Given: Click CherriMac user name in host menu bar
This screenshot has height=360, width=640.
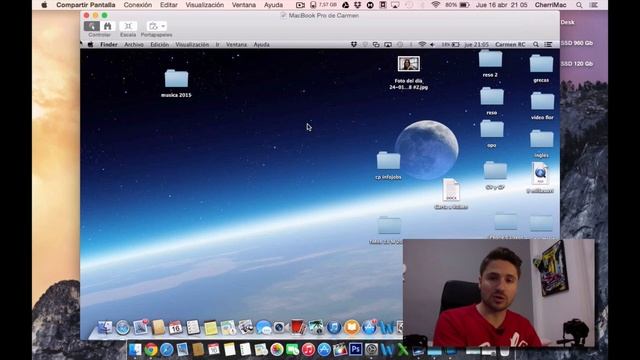Looking at the screenshot, I should click(x=550, y=5).
